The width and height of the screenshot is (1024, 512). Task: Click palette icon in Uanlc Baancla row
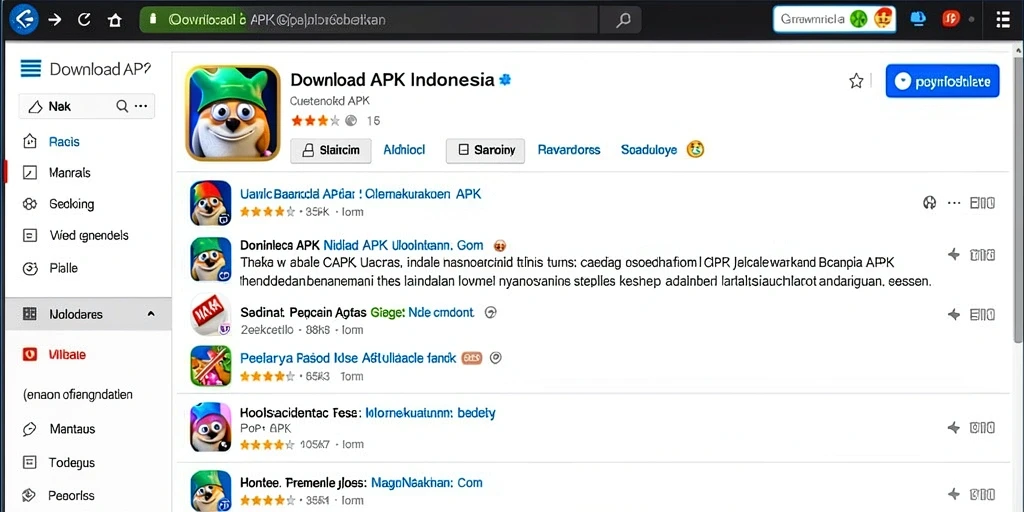[x=929, y=203]
